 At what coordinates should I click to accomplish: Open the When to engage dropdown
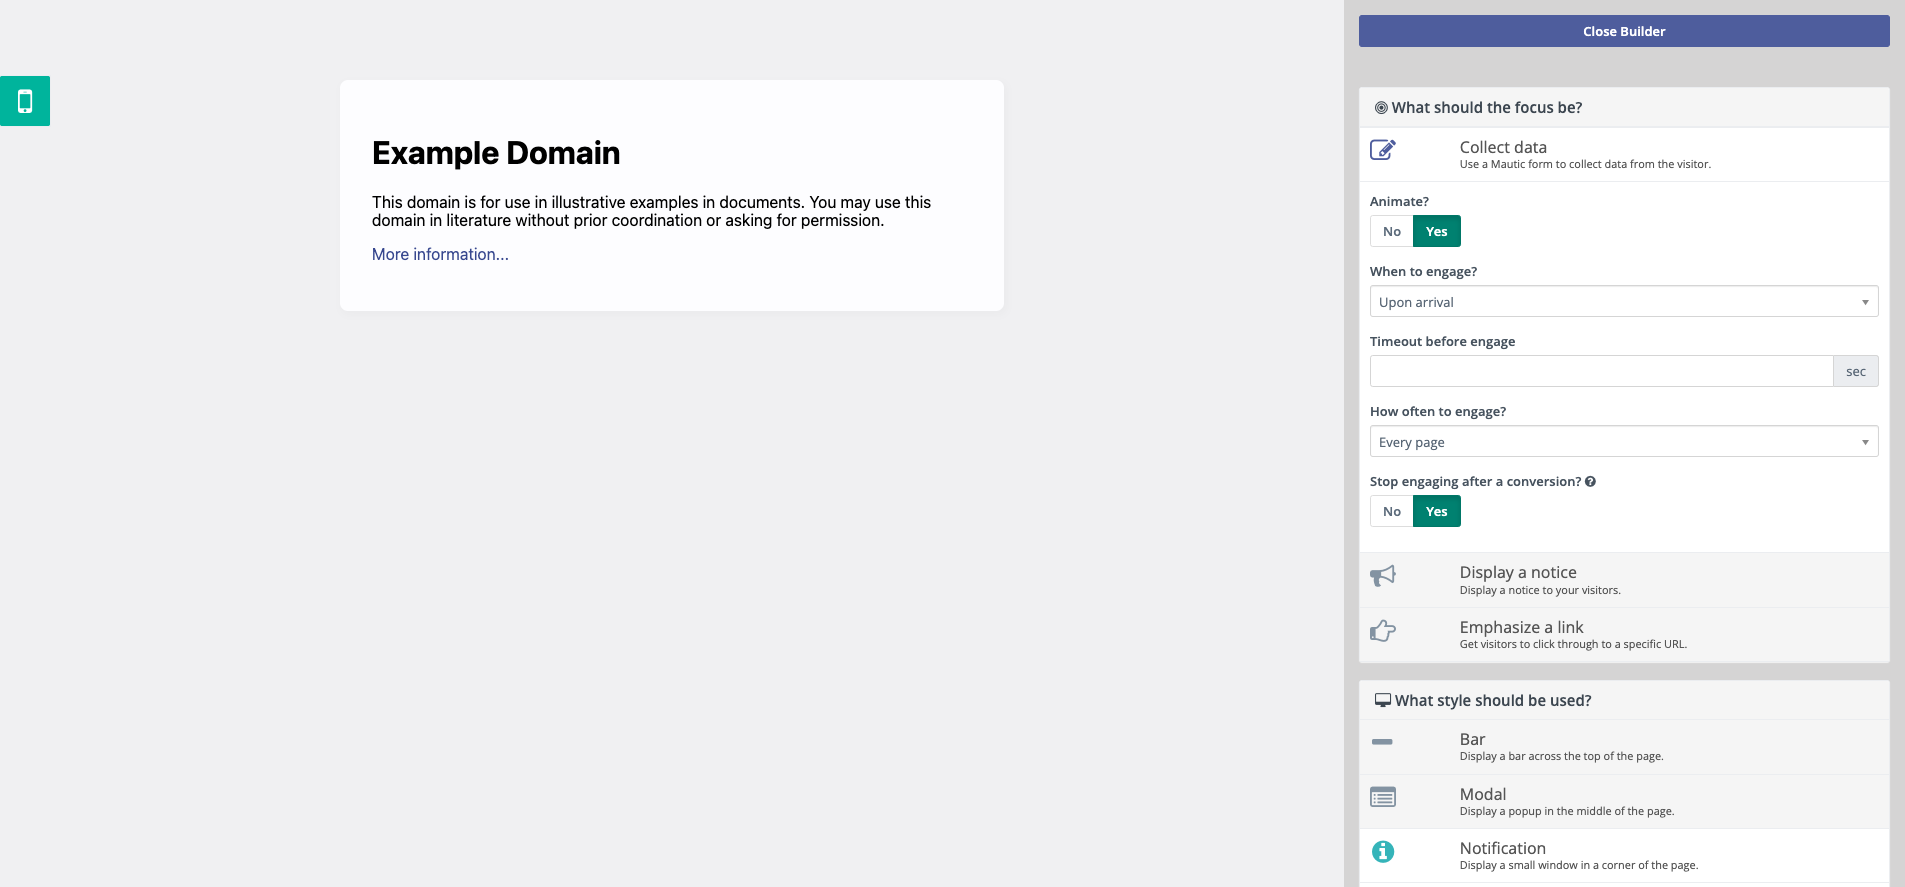[1623, 302]
